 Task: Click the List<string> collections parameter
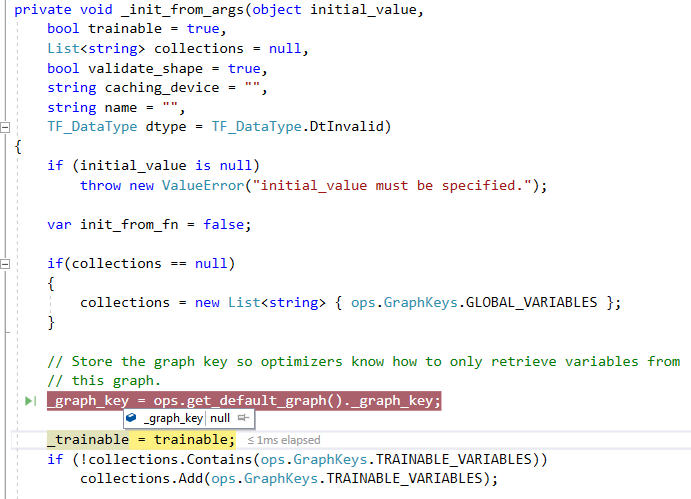pyautogui.click(x=178, y=48)
